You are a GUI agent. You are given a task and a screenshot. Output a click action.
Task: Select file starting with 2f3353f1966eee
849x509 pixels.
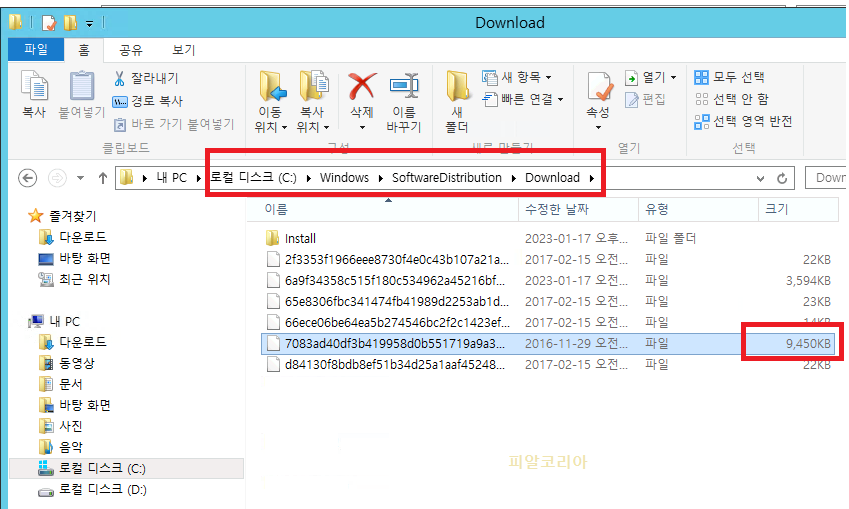pos(549,259)
